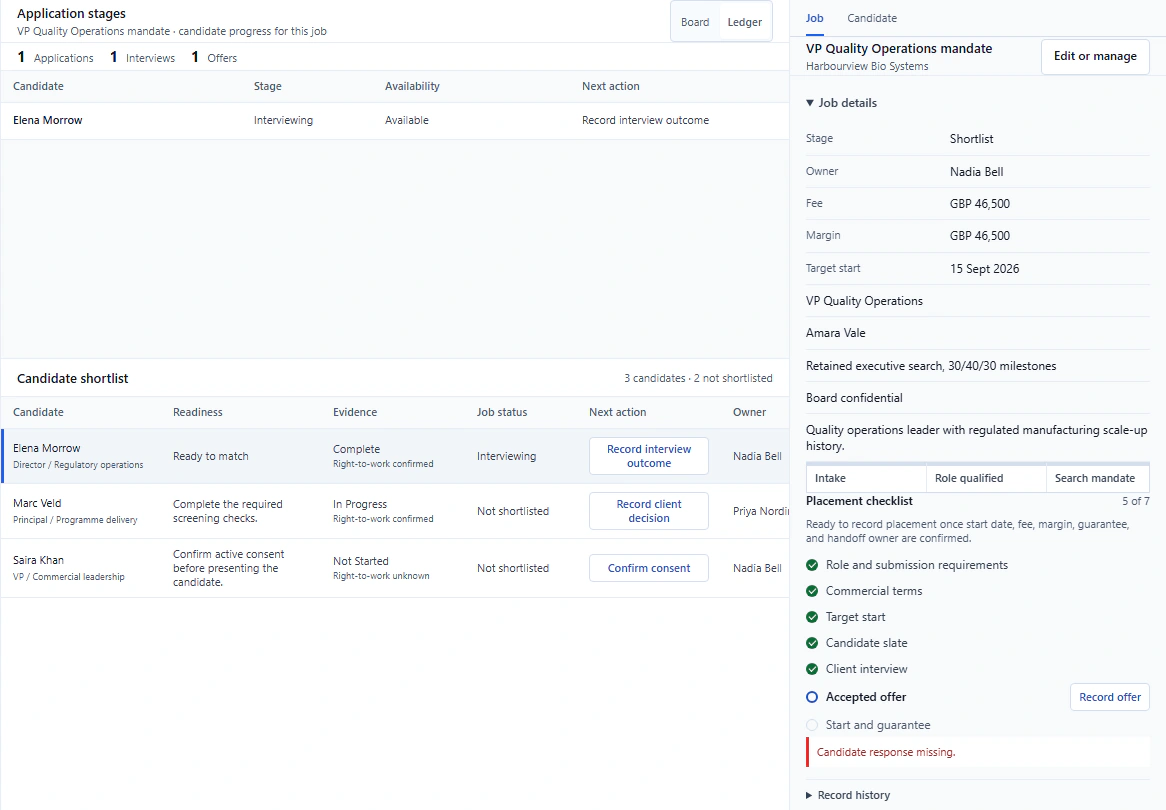Image resolution: width=1166 pixels, height=810 pixels.
Task: Click '5 of 7' checklist progress
Action: [x=1136, y=501]
